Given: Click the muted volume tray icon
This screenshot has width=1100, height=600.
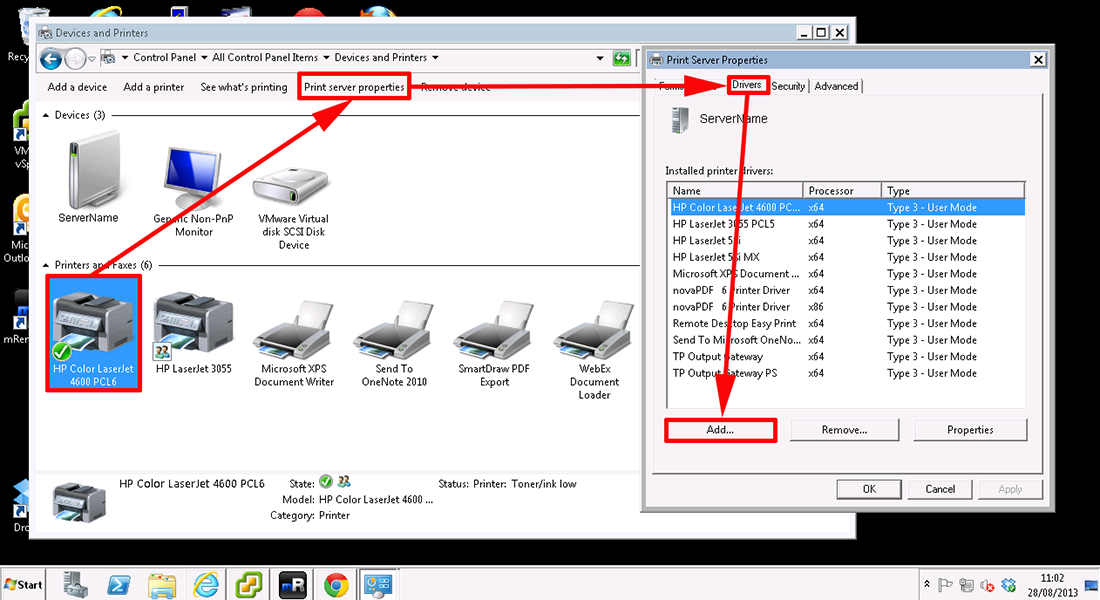Looking at the screenshot, I should [x=987, y=585].
